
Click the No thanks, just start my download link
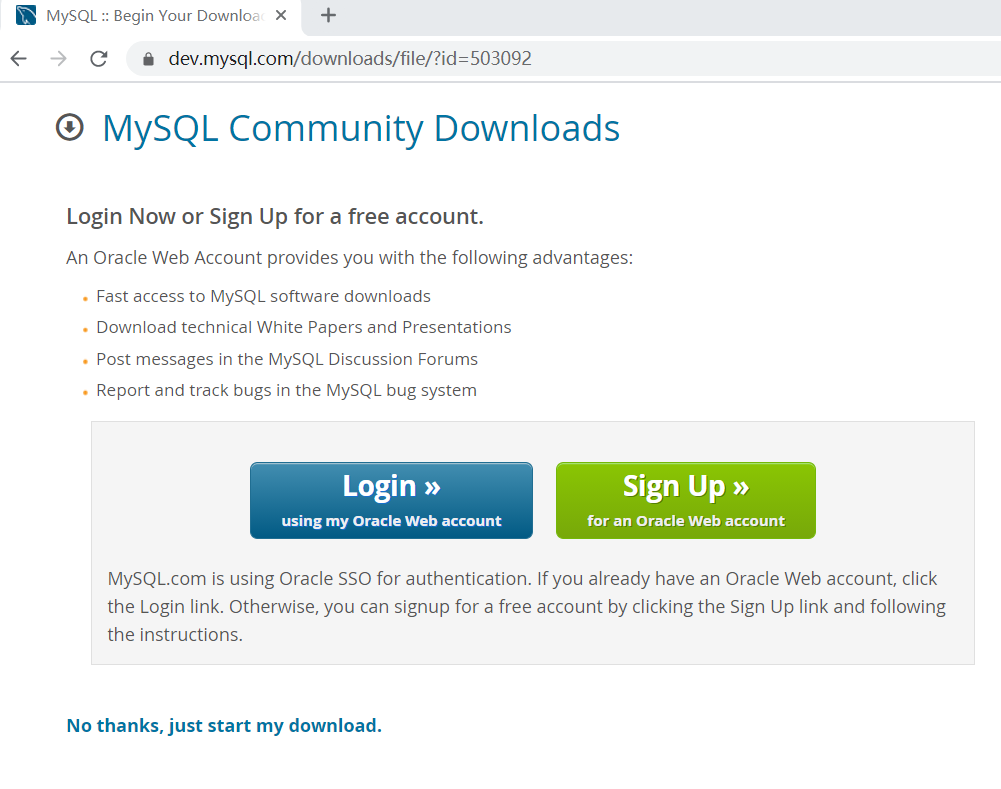tap(222, 725)
